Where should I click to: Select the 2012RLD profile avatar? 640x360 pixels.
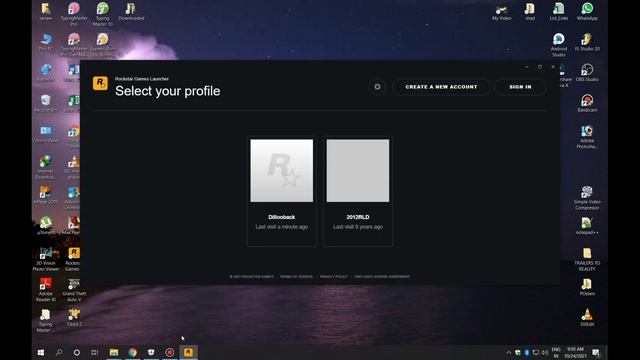coord(358,171)
